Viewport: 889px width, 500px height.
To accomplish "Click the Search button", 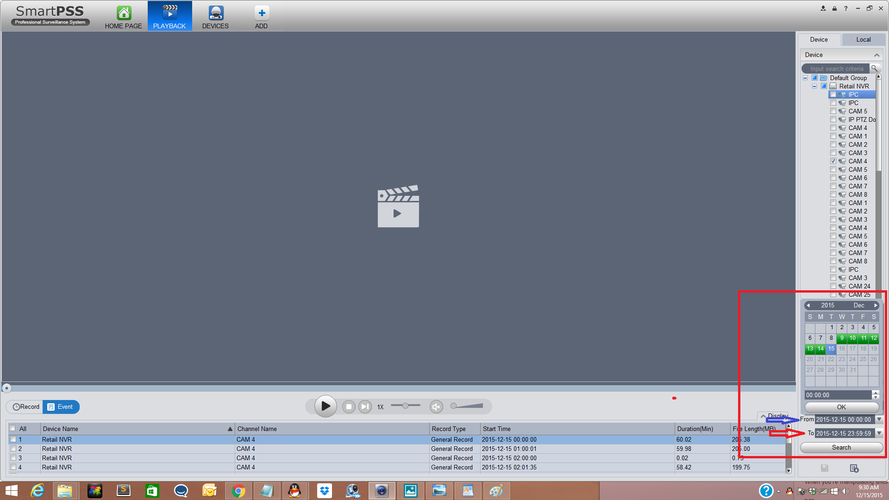I will coord(841,447).
